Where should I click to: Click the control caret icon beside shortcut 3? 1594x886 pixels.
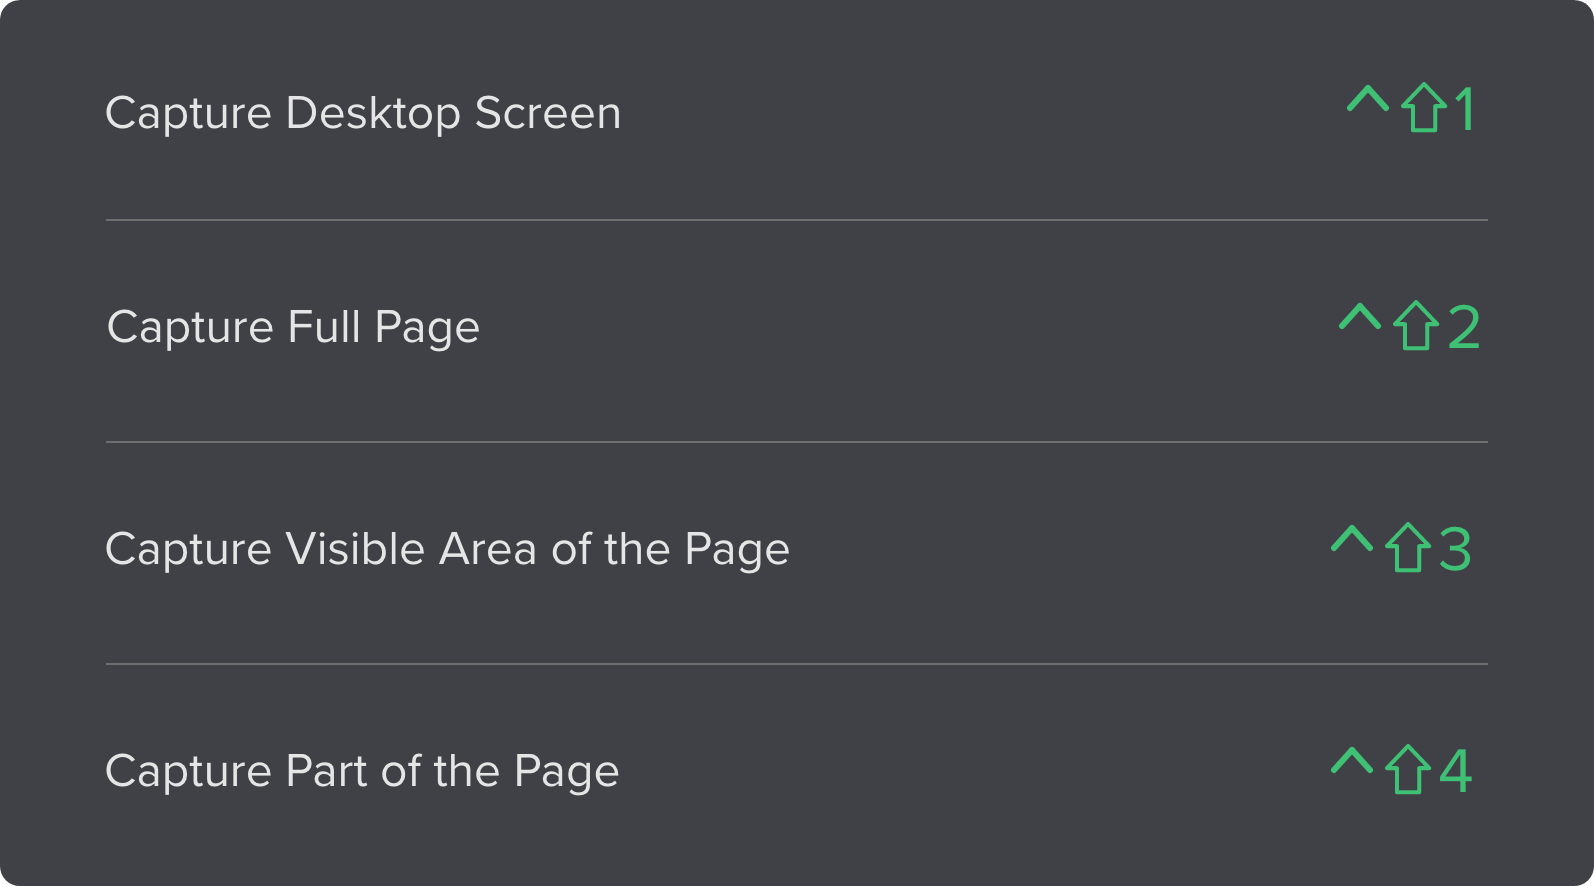point(1351,539)
